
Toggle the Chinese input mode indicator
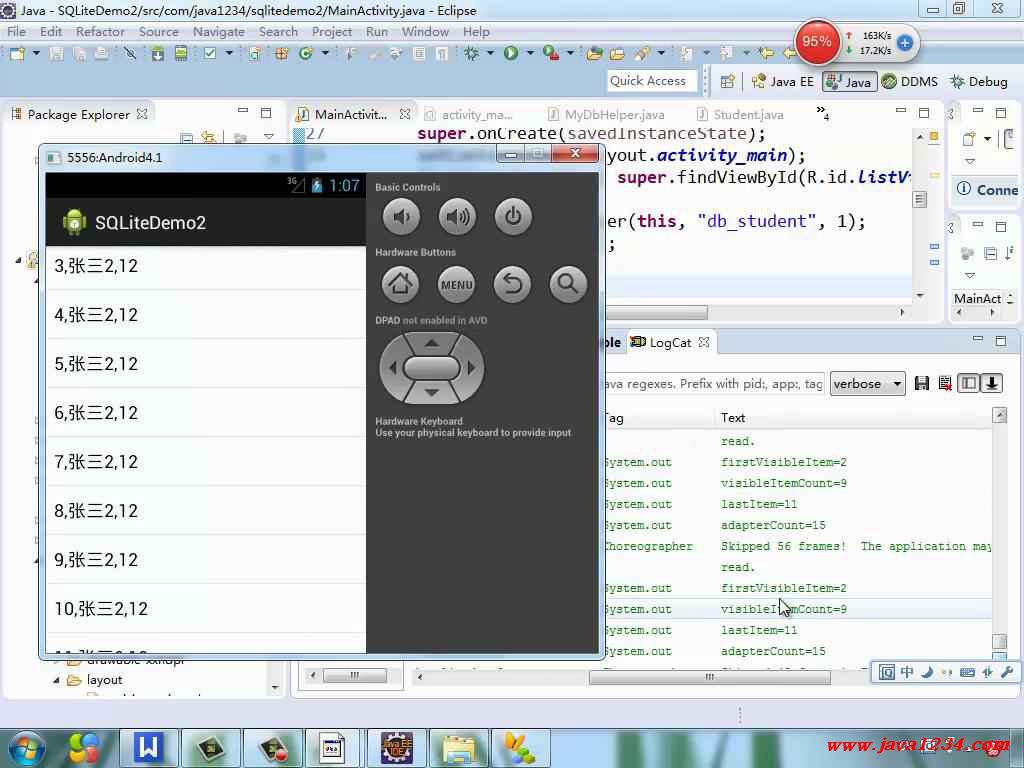(x=907, y=672)
